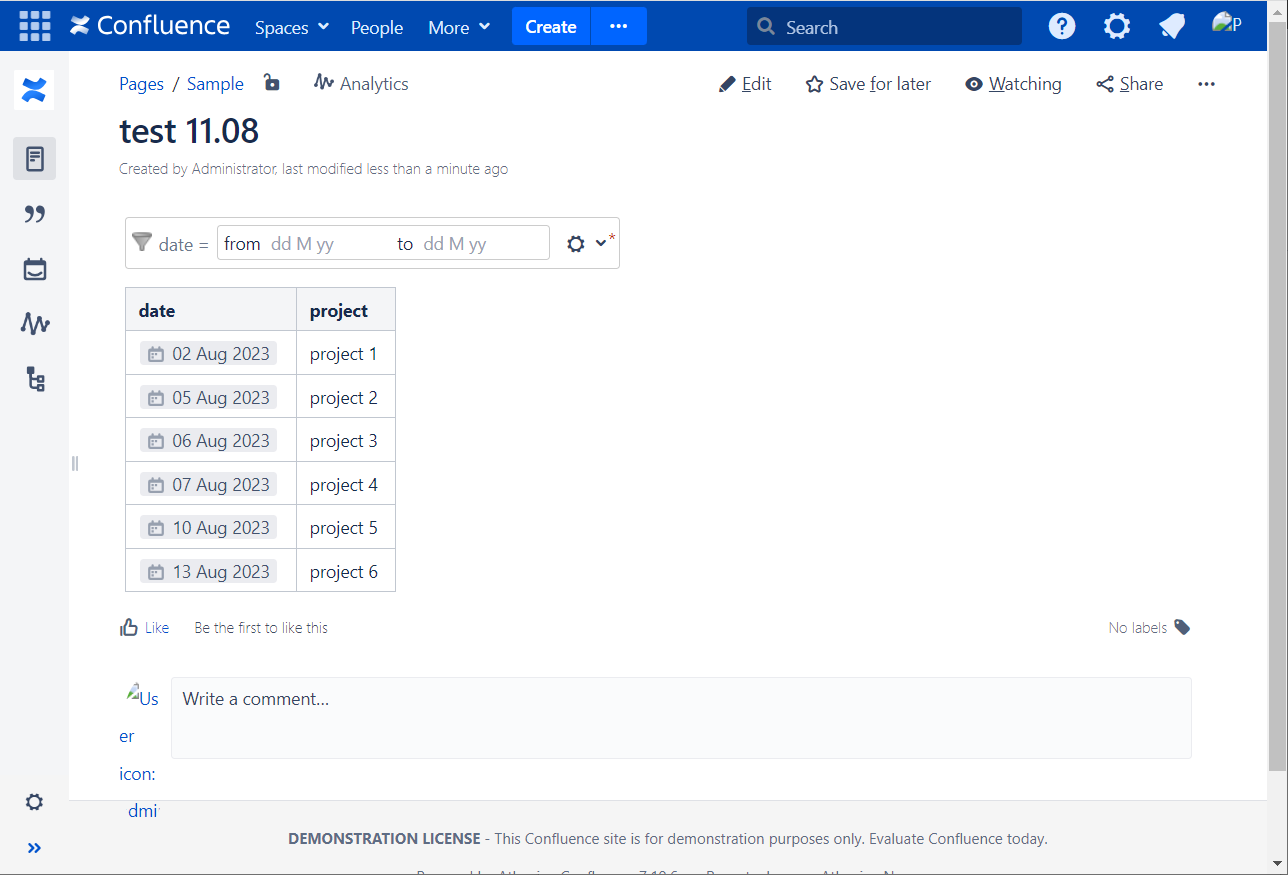
Task: Click the 'project 4' cell
Action: coord(346,485)
